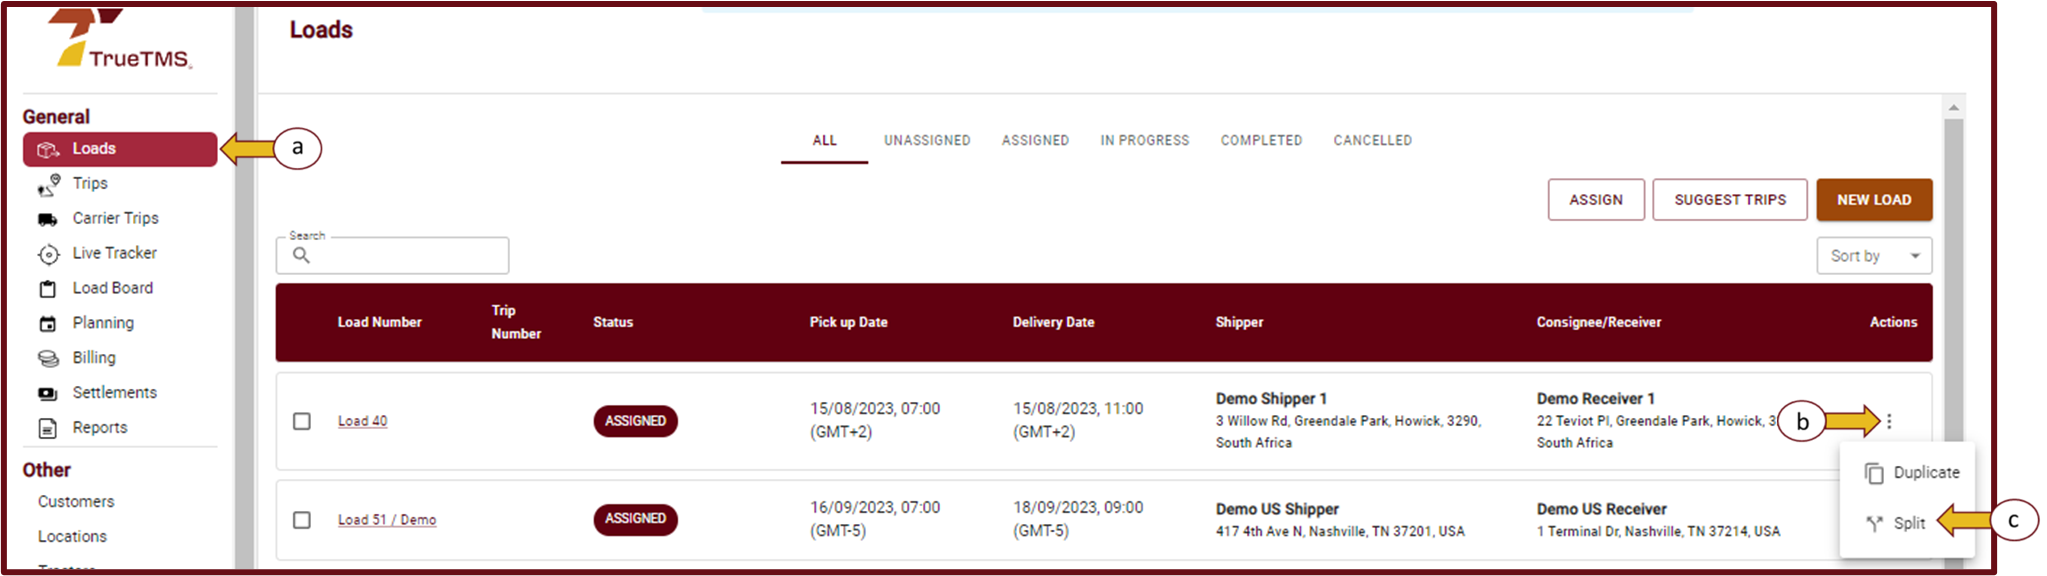Switch to the Completed tab
The image size is (2047, 576).
pos(1261,141)
